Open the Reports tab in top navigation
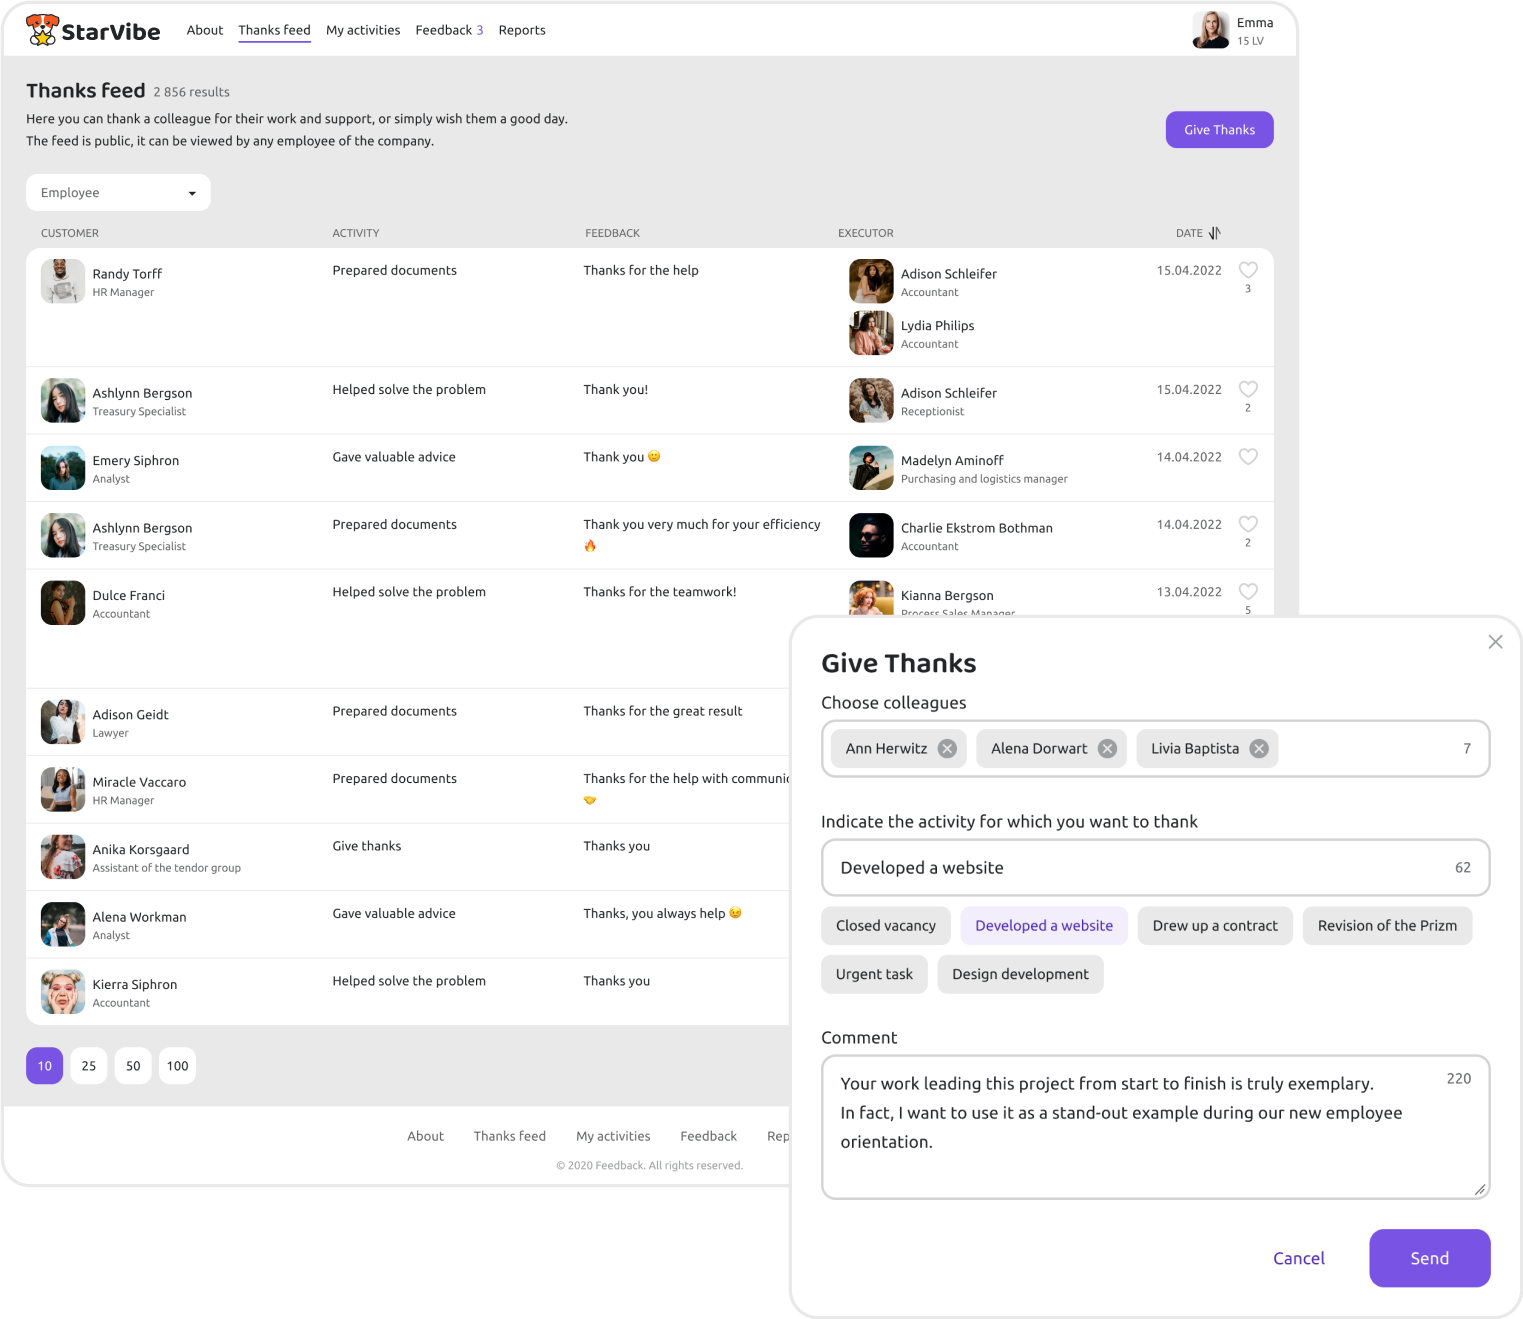The height and width of the screenshot is (1319, 1523). (x=522, y=30)
